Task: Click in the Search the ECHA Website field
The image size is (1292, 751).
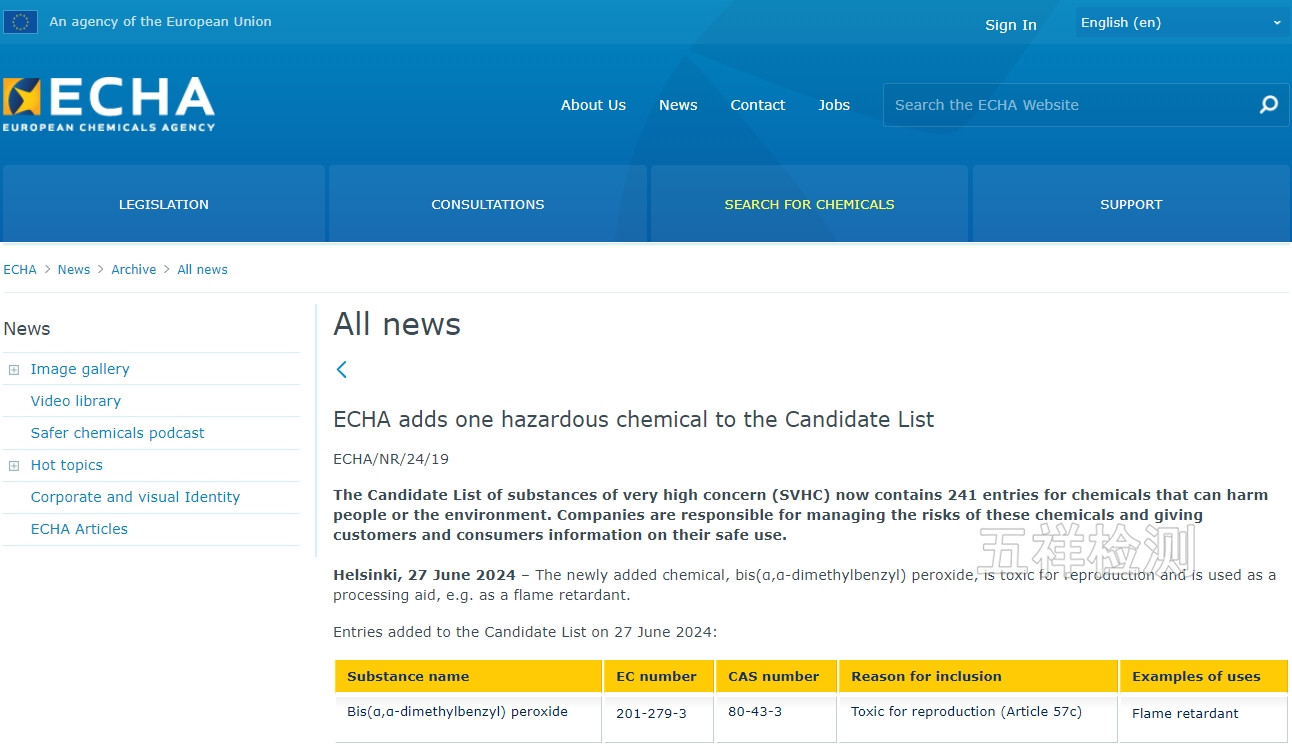Action: coord(1065,105)
